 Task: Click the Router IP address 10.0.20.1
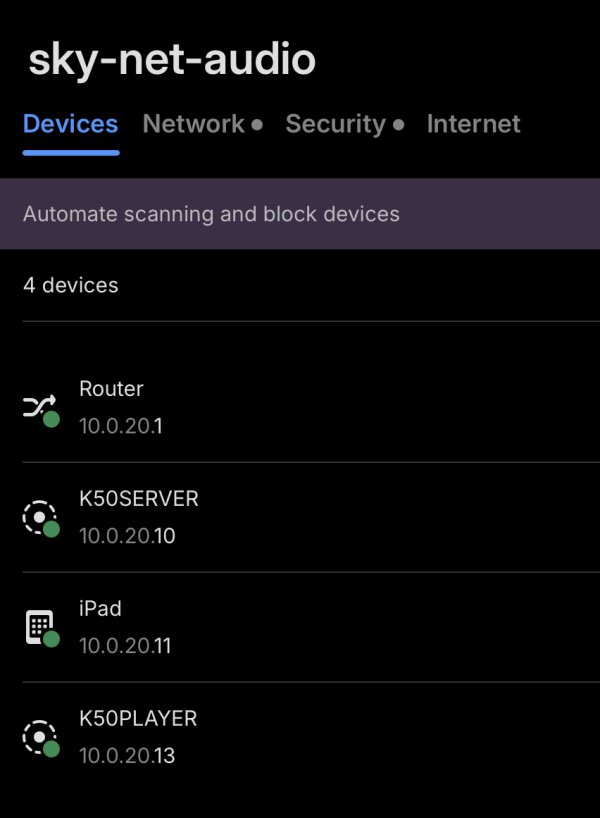coord(120,426)
